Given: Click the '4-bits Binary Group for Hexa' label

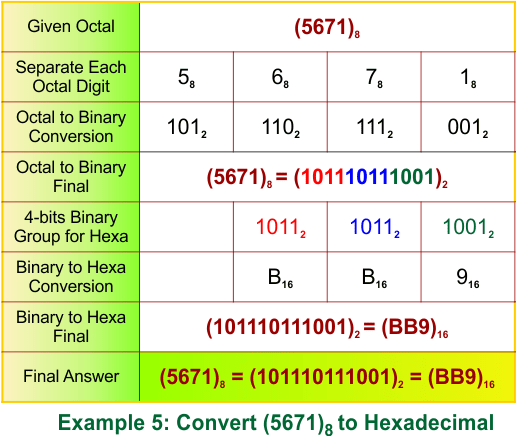Looking at the screenshot, I should click(x=71, y=227).
